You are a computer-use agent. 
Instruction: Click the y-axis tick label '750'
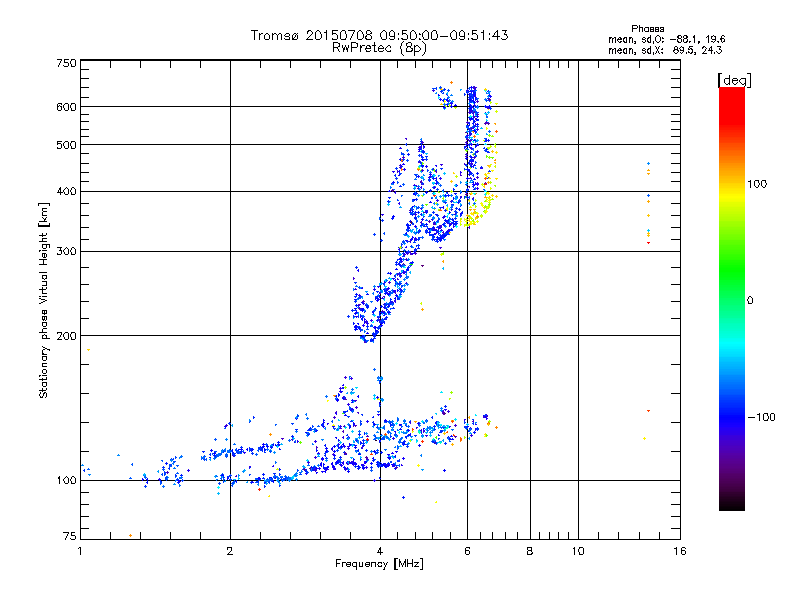click(66, 63)
